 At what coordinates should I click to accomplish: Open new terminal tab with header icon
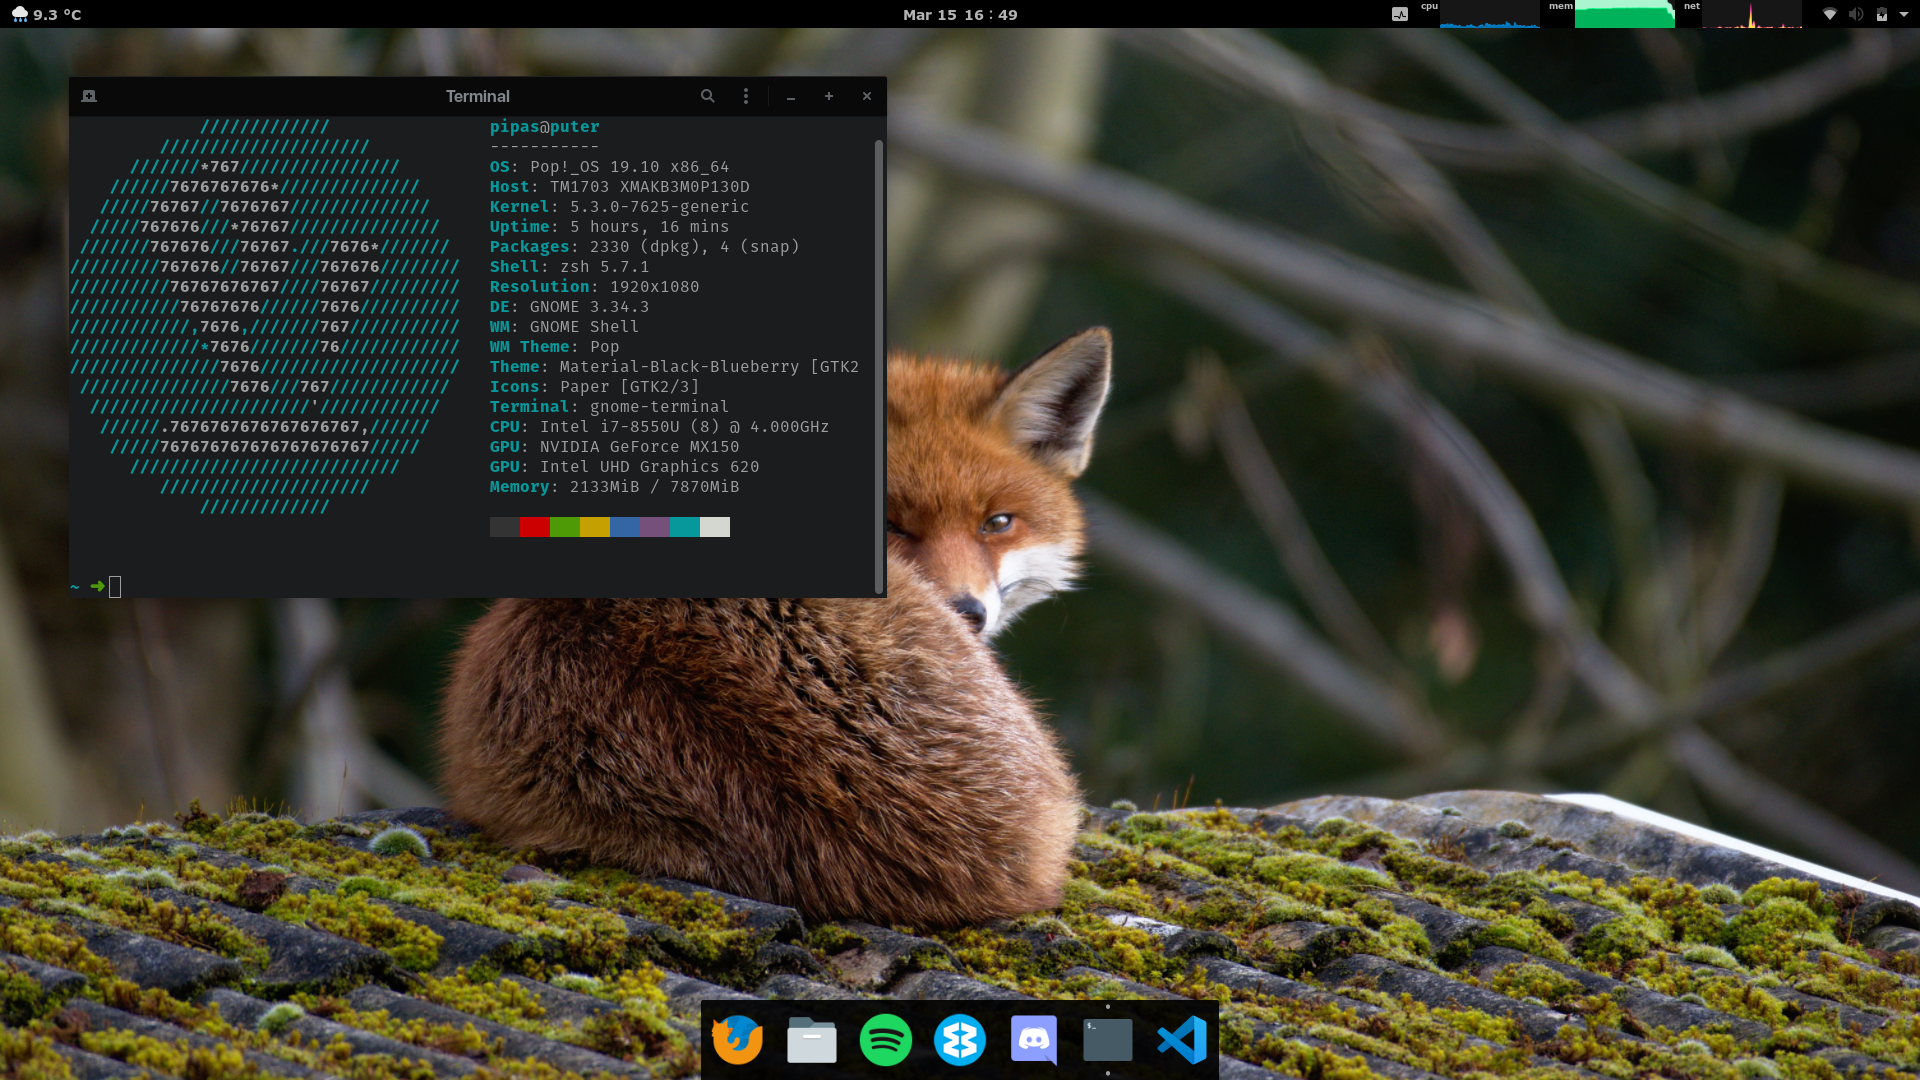[x=89, y=96]
